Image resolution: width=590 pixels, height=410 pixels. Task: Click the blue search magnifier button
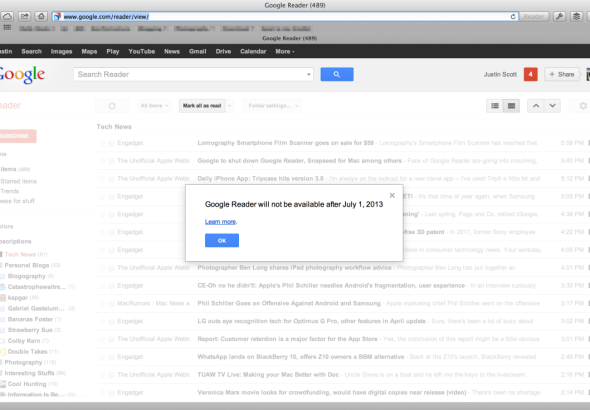[x=337, y=74]
